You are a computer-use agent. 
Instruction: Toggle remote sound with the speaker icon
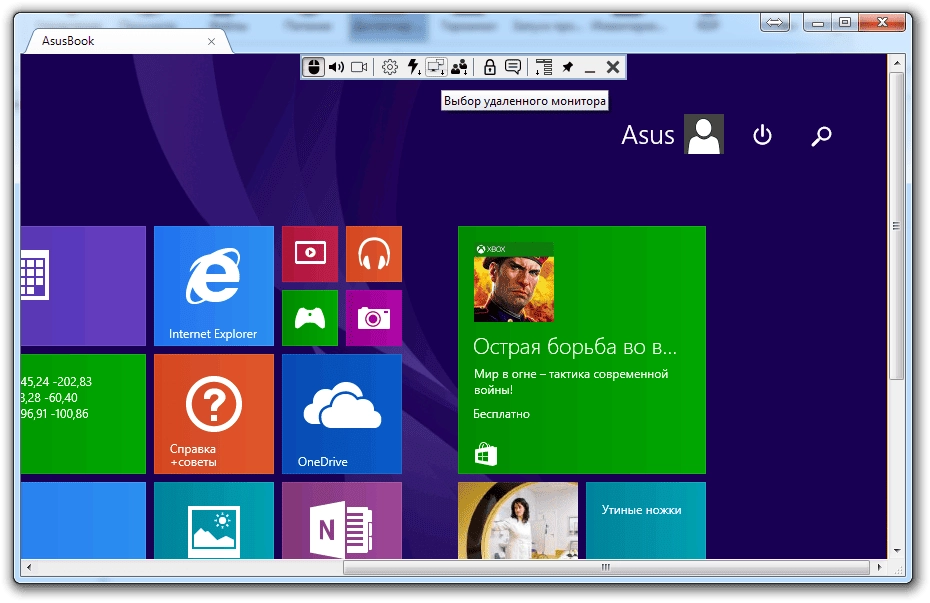pyautogui.click(x=336, y=67)
